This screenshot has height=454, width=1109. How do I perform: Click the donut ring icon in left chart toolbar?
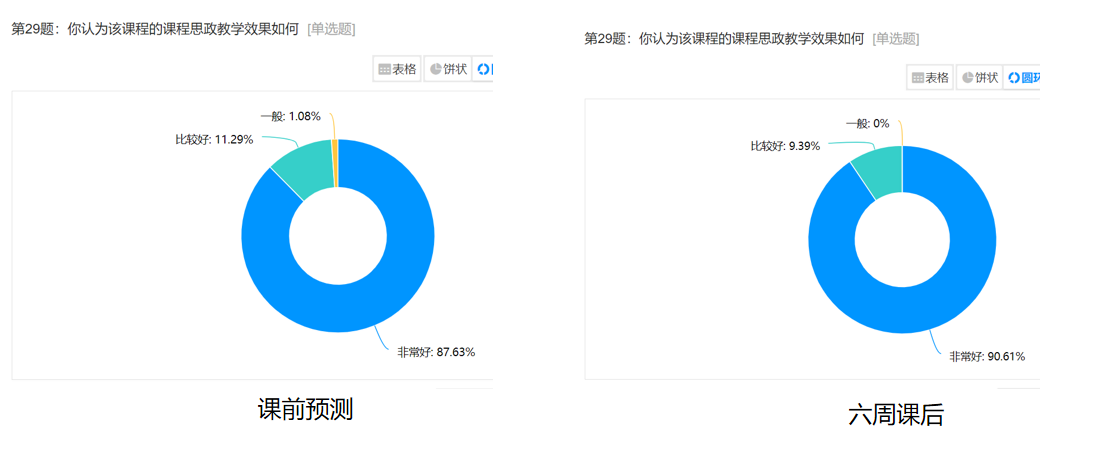coord(484,70)
